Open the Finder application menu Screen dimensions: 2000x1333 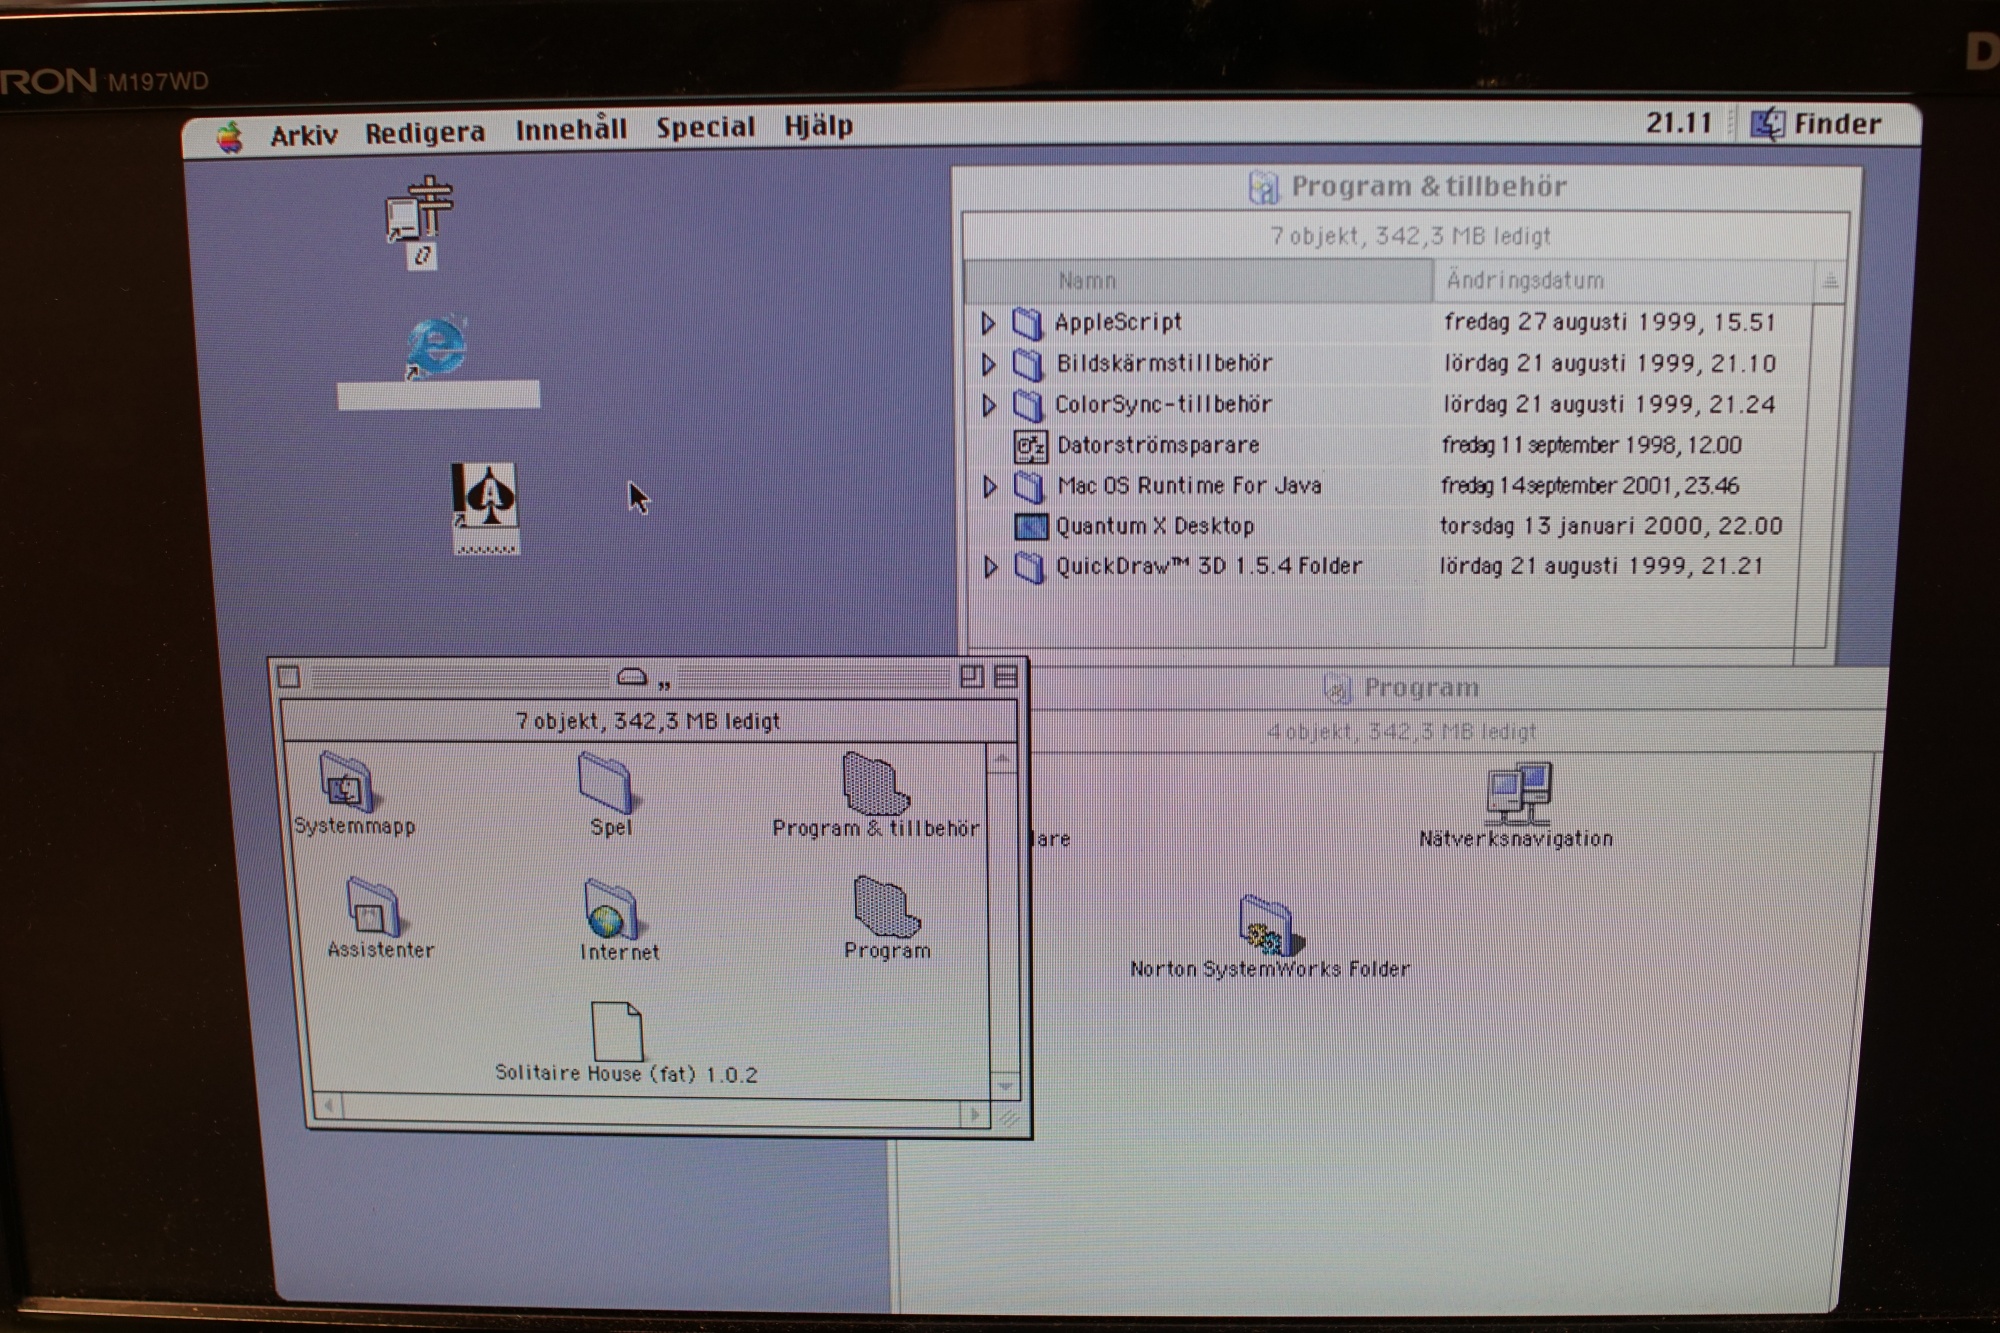(1816, 124)
